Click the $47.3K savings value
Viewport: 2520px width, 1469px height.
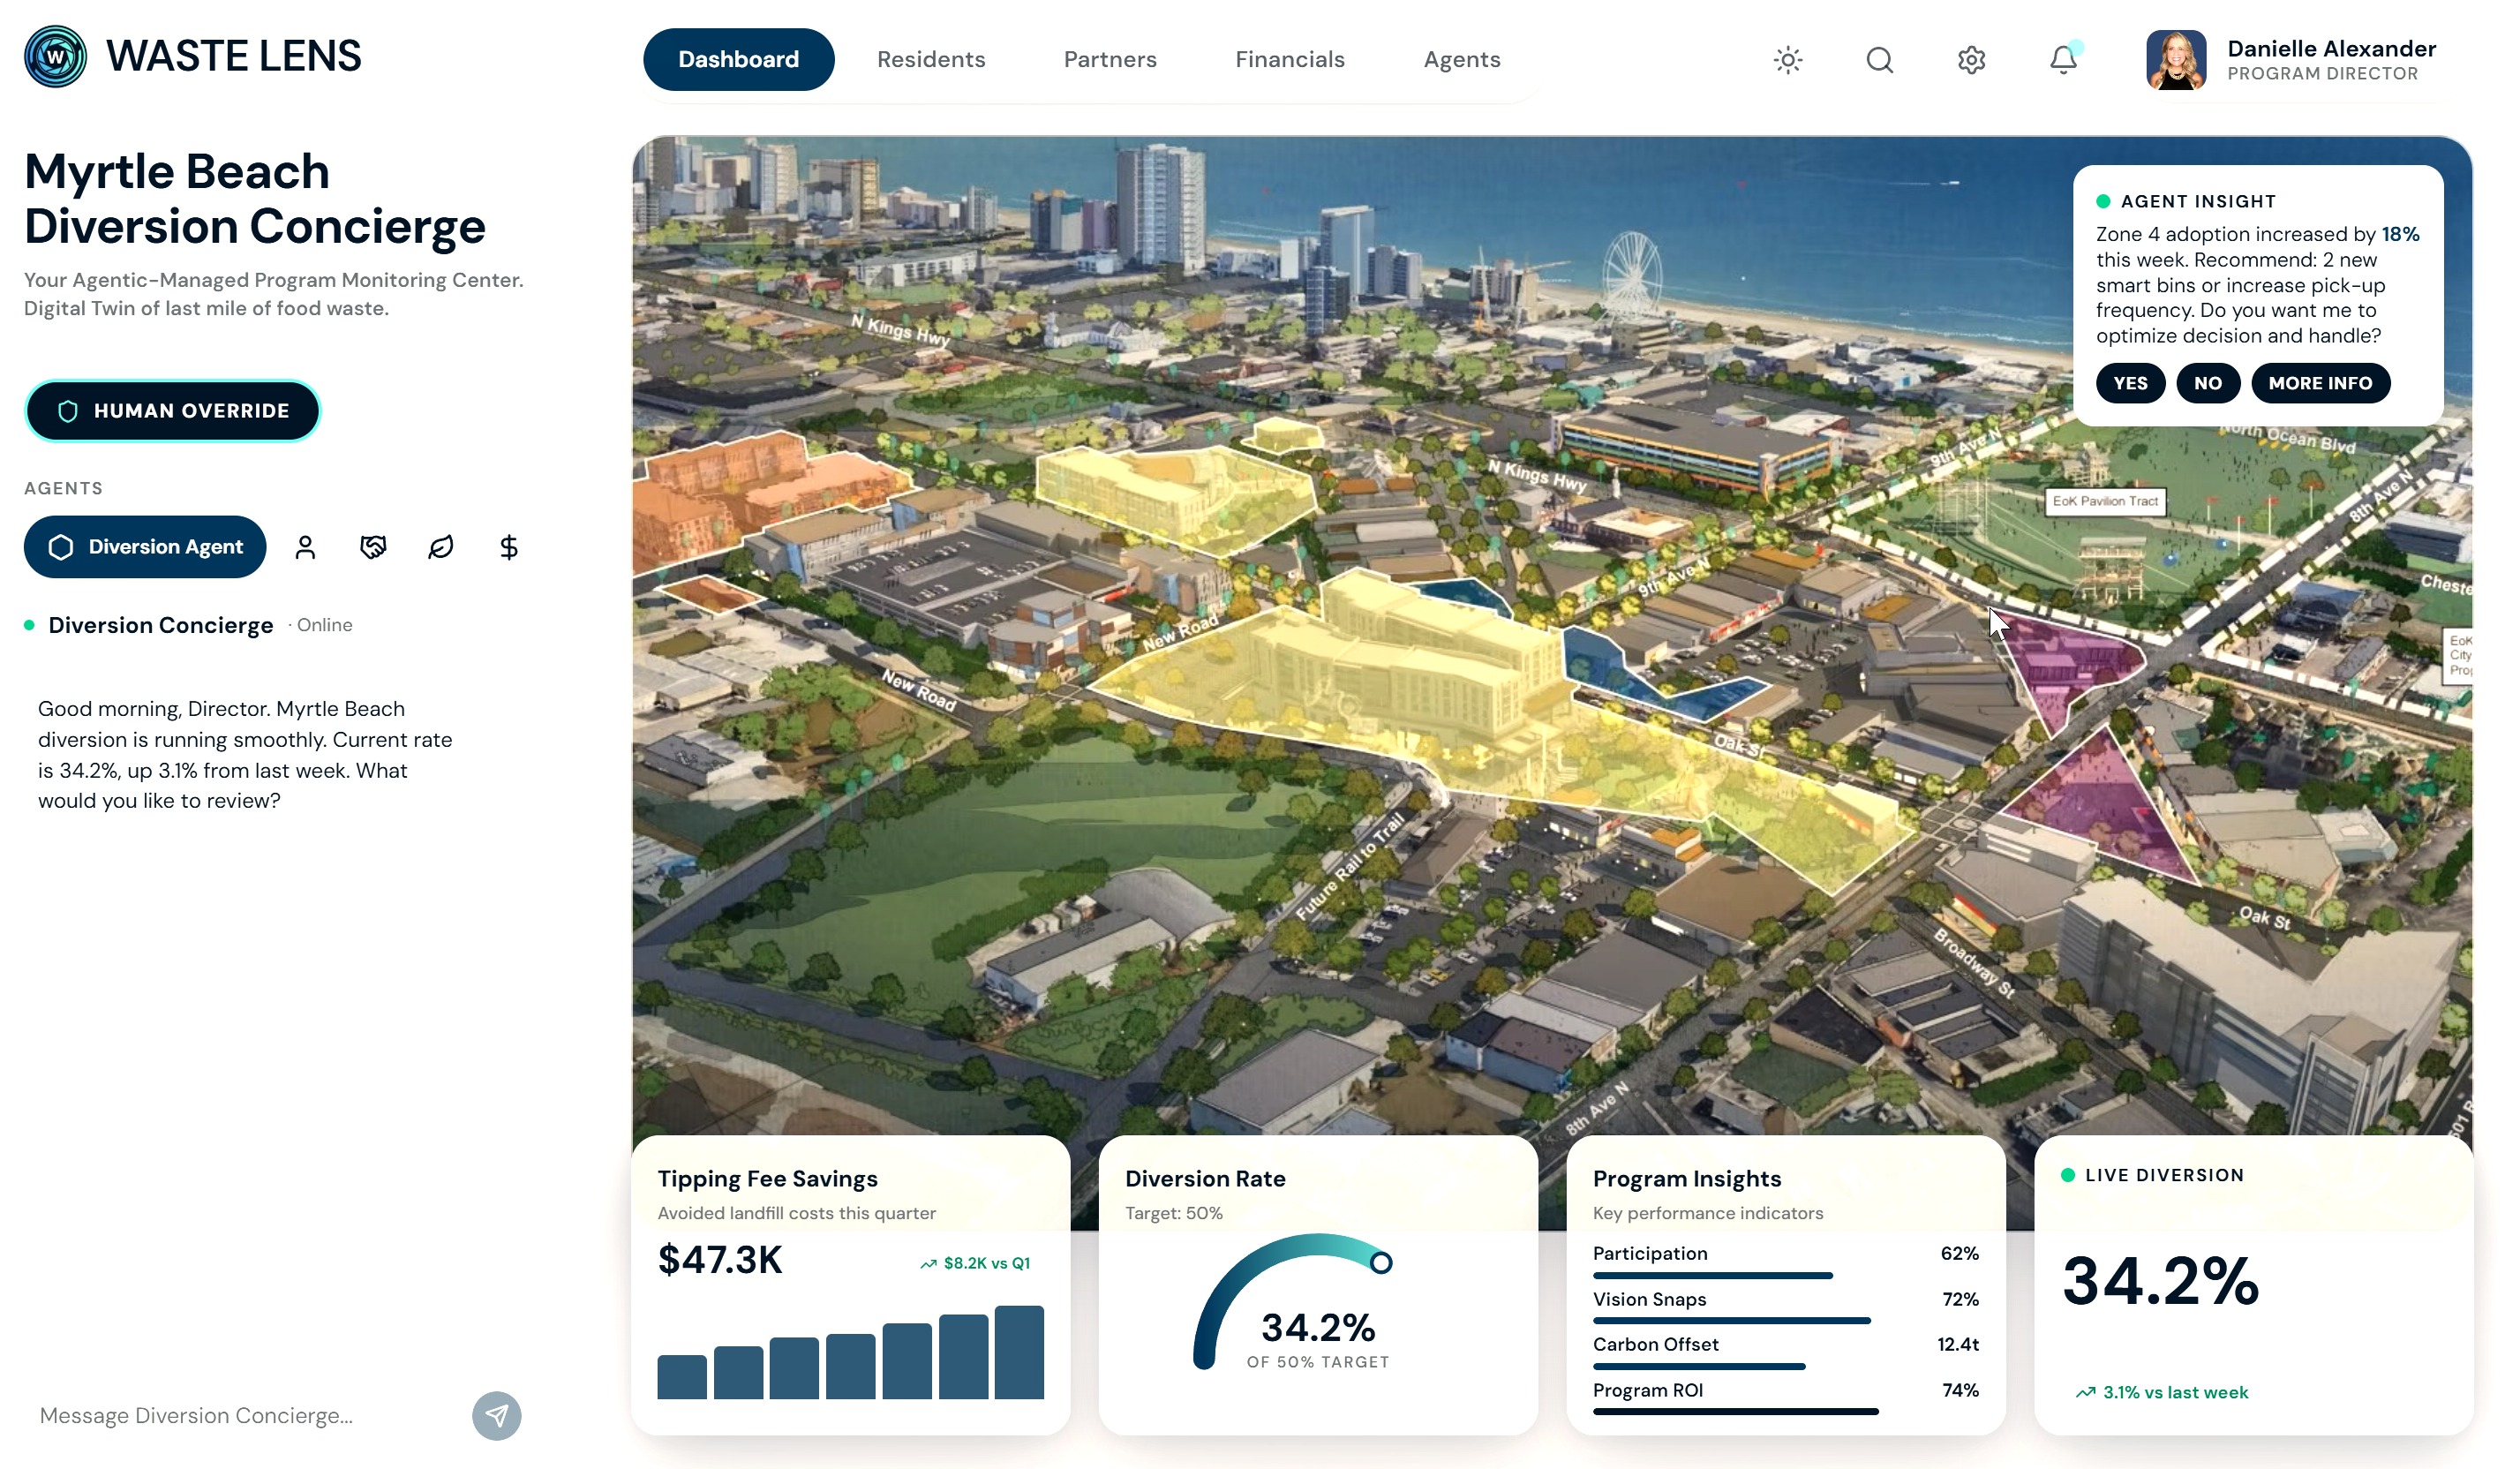tap(719, 1260)
